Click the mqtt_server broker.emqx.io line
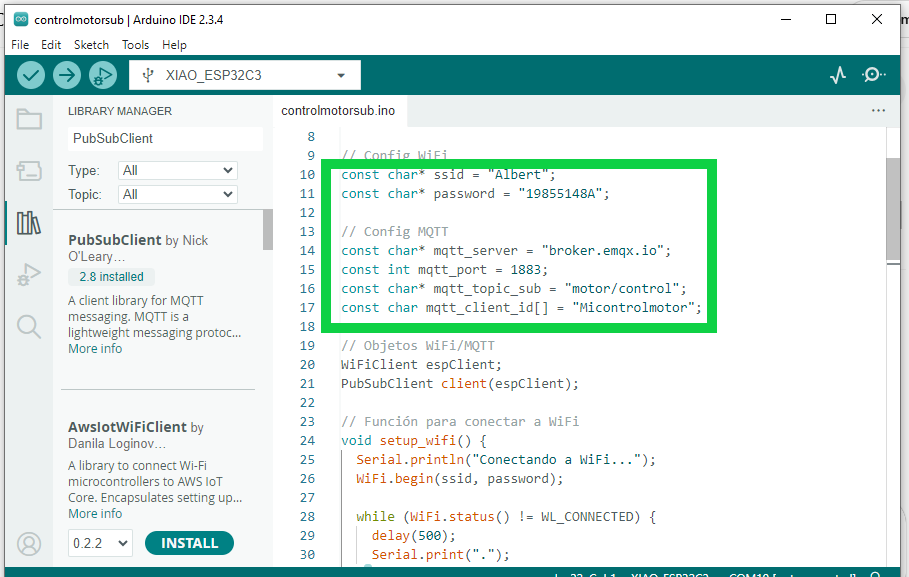 [x=506, y=251]
